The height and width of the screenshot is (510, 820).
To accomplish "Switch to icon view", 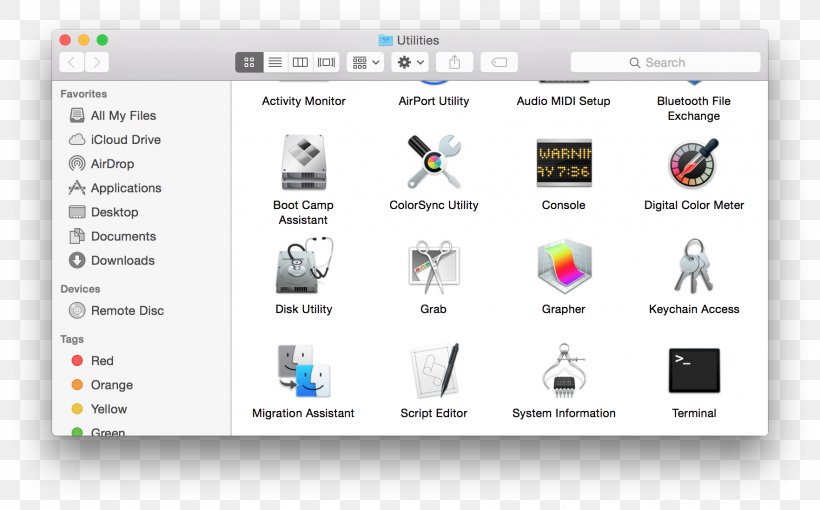I will click(249, 62).
